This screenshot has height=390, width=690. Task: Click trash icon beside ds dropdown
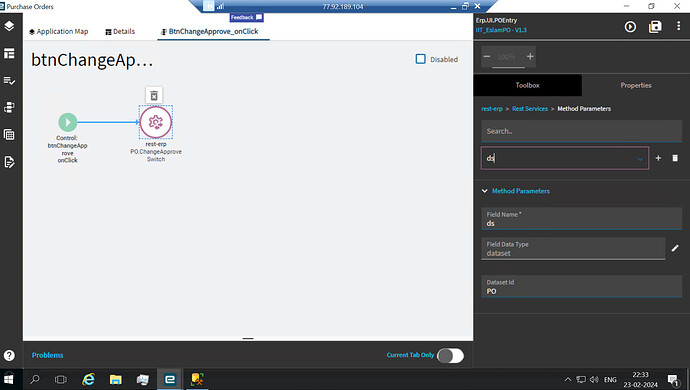tap(675, 158)
